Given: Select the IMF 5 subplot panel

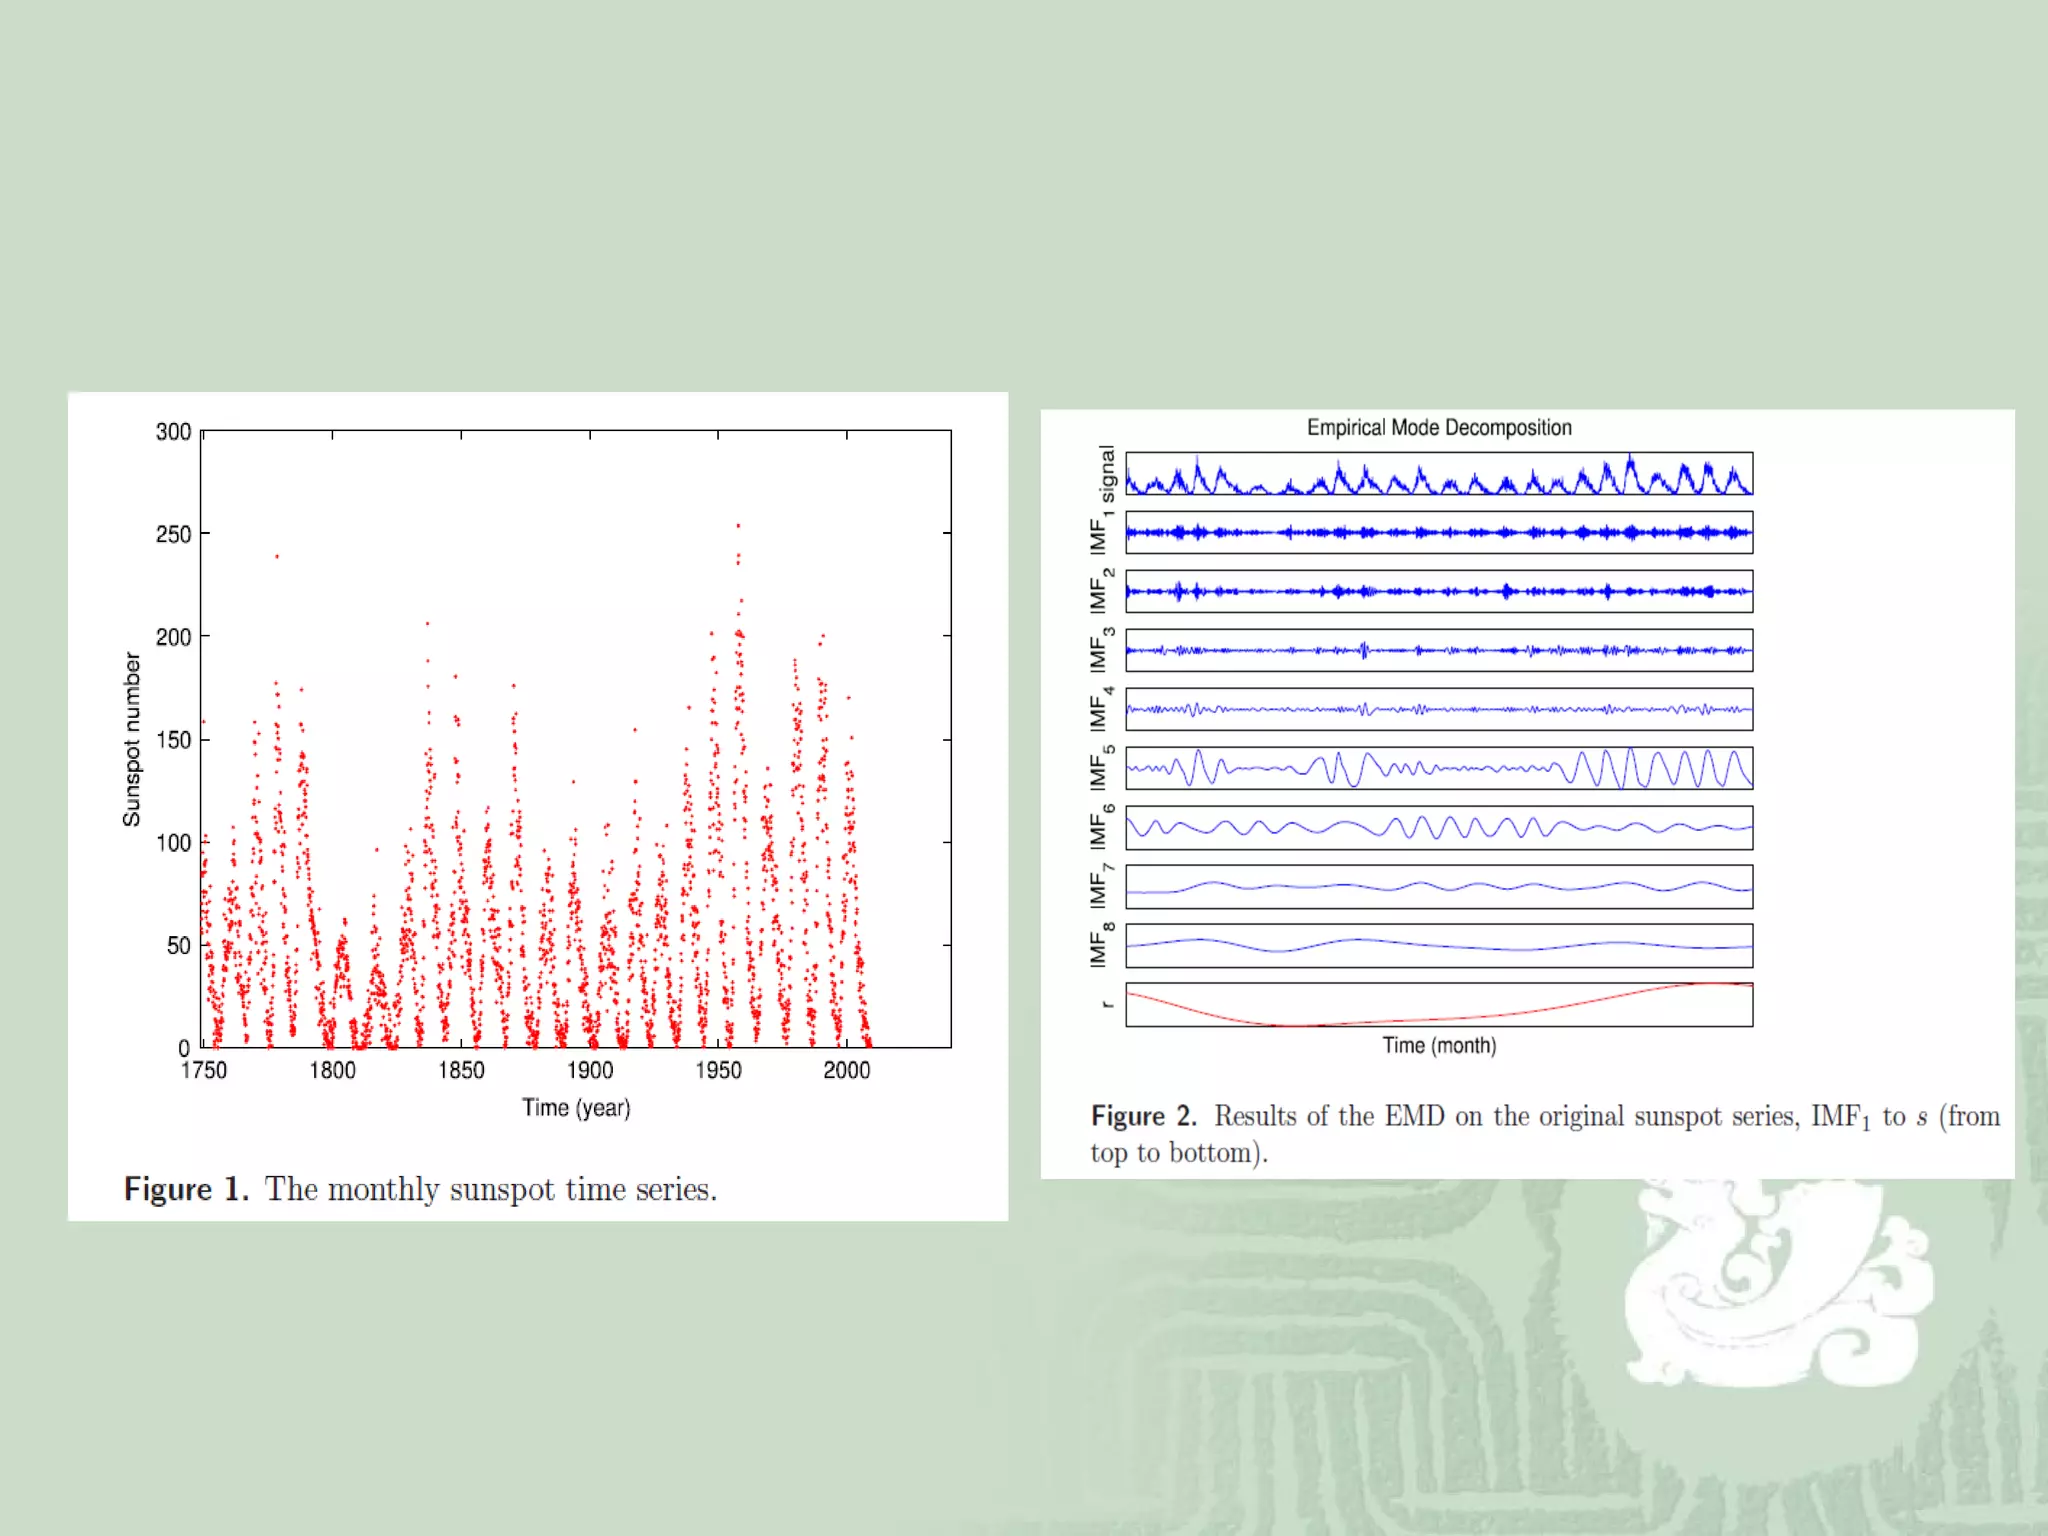Looking at the screenshot, I should point(1438,768).
